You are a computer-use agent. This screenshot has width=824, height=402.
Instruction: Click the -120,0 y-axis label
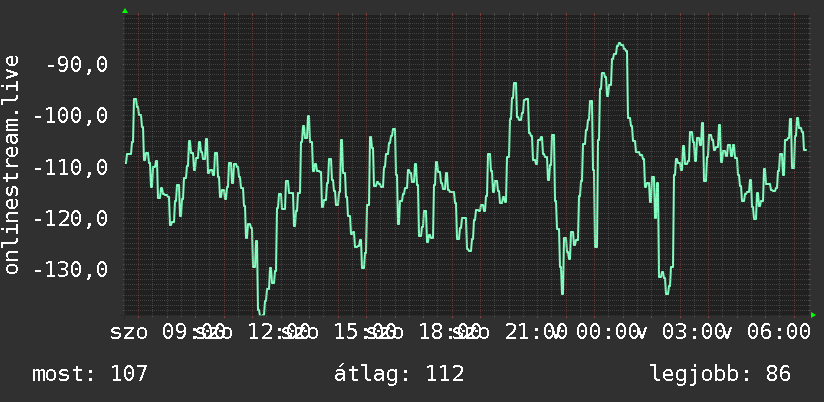pyautogui.click(x=70, y=218)
